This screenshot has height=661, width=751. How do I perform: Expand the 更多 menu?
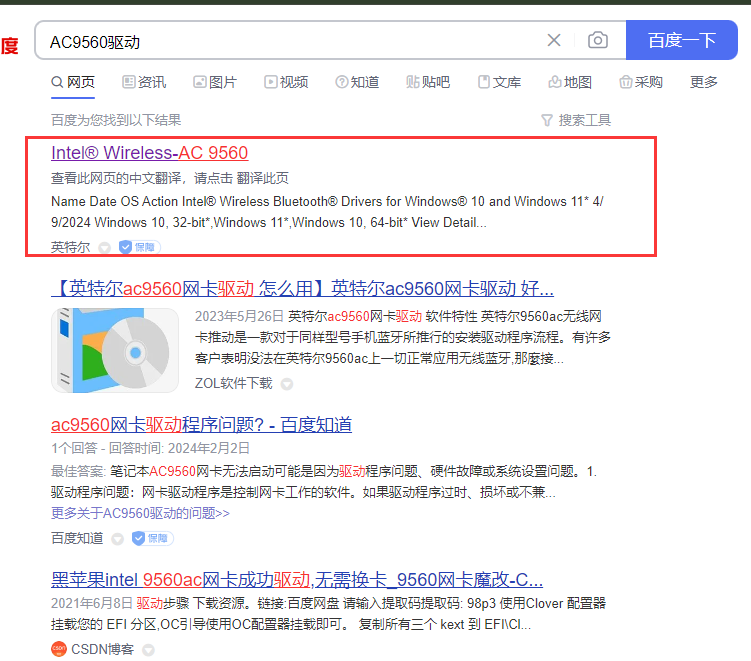tap(704, 82)
